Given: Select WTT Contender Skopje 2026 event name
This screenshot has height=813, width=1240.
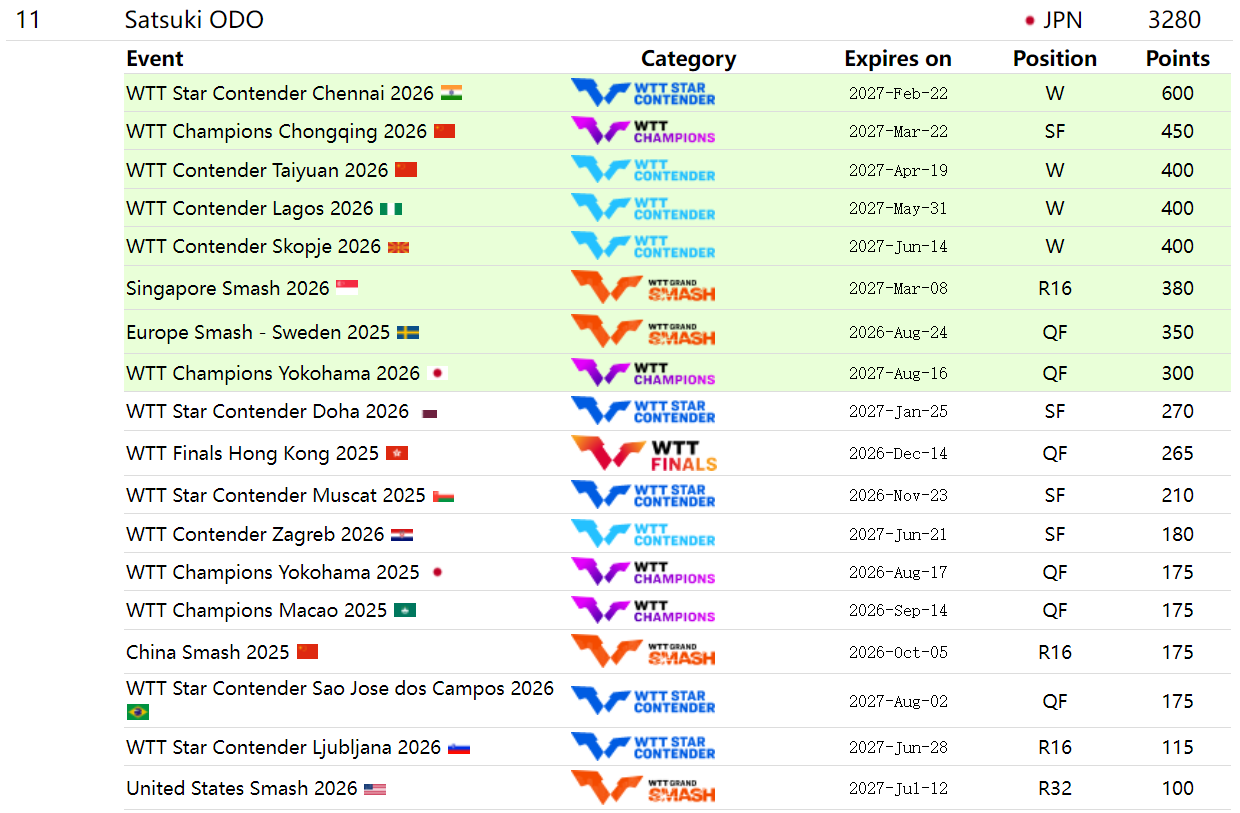Looking at the screenshot, I should [x=254, y=246].
